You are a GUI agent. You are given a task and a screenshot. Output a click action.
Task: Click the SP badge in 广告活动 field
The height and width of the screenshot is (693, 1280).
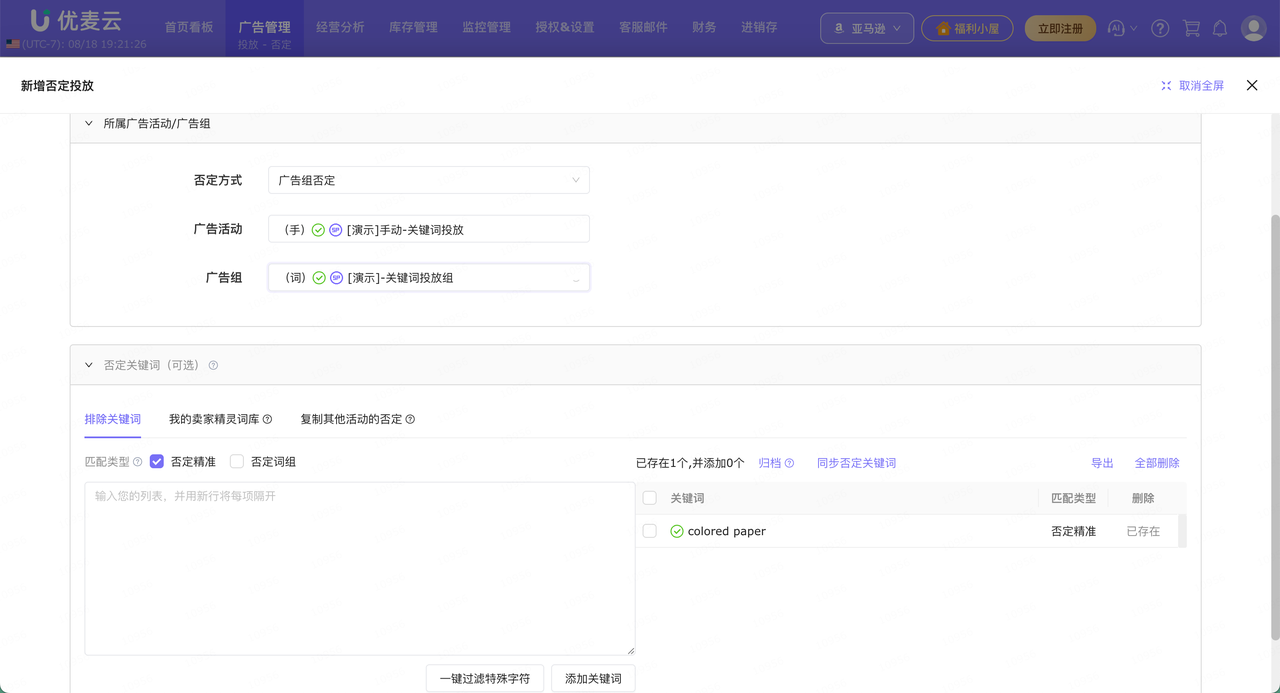[x=336, y=229]
